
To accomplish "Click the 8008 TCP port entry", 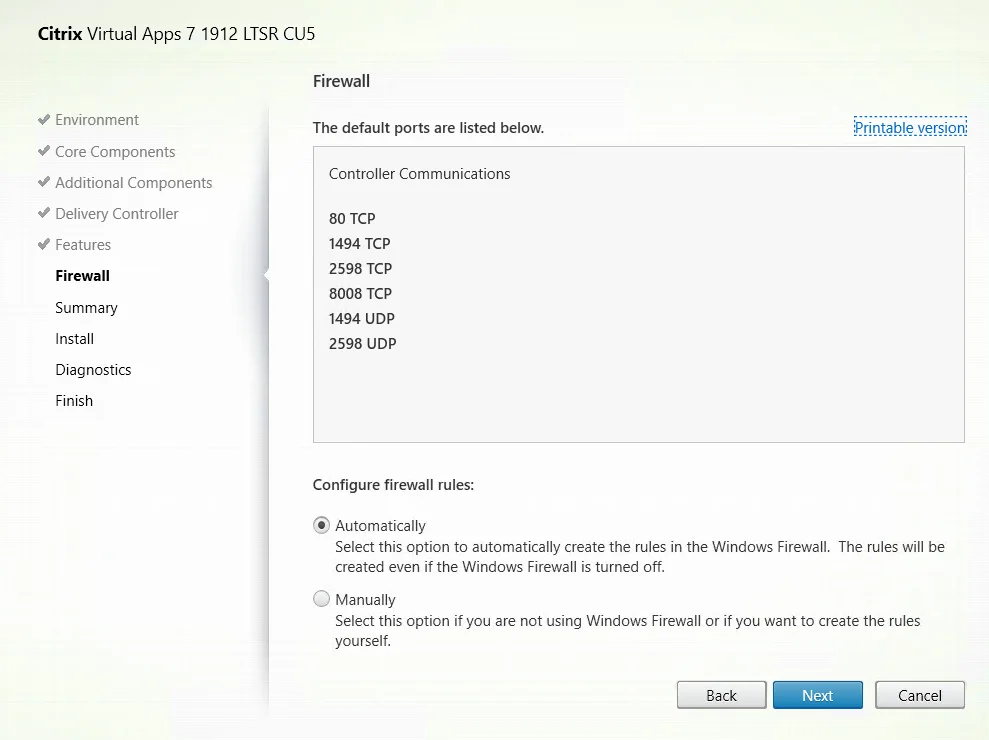I will [360, 293].
